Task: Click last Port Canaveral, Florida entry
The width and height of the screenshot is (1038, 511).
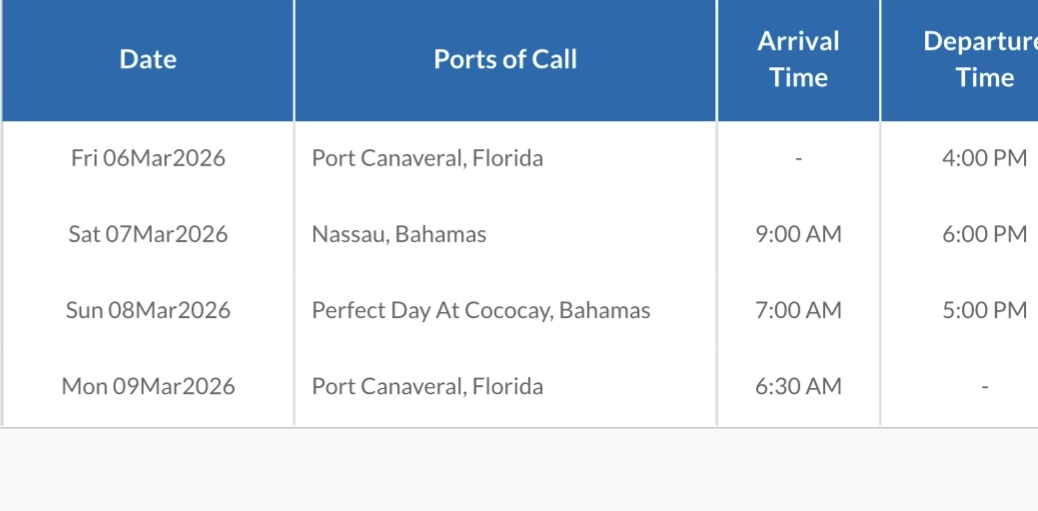Action: (x=428, y=387)
